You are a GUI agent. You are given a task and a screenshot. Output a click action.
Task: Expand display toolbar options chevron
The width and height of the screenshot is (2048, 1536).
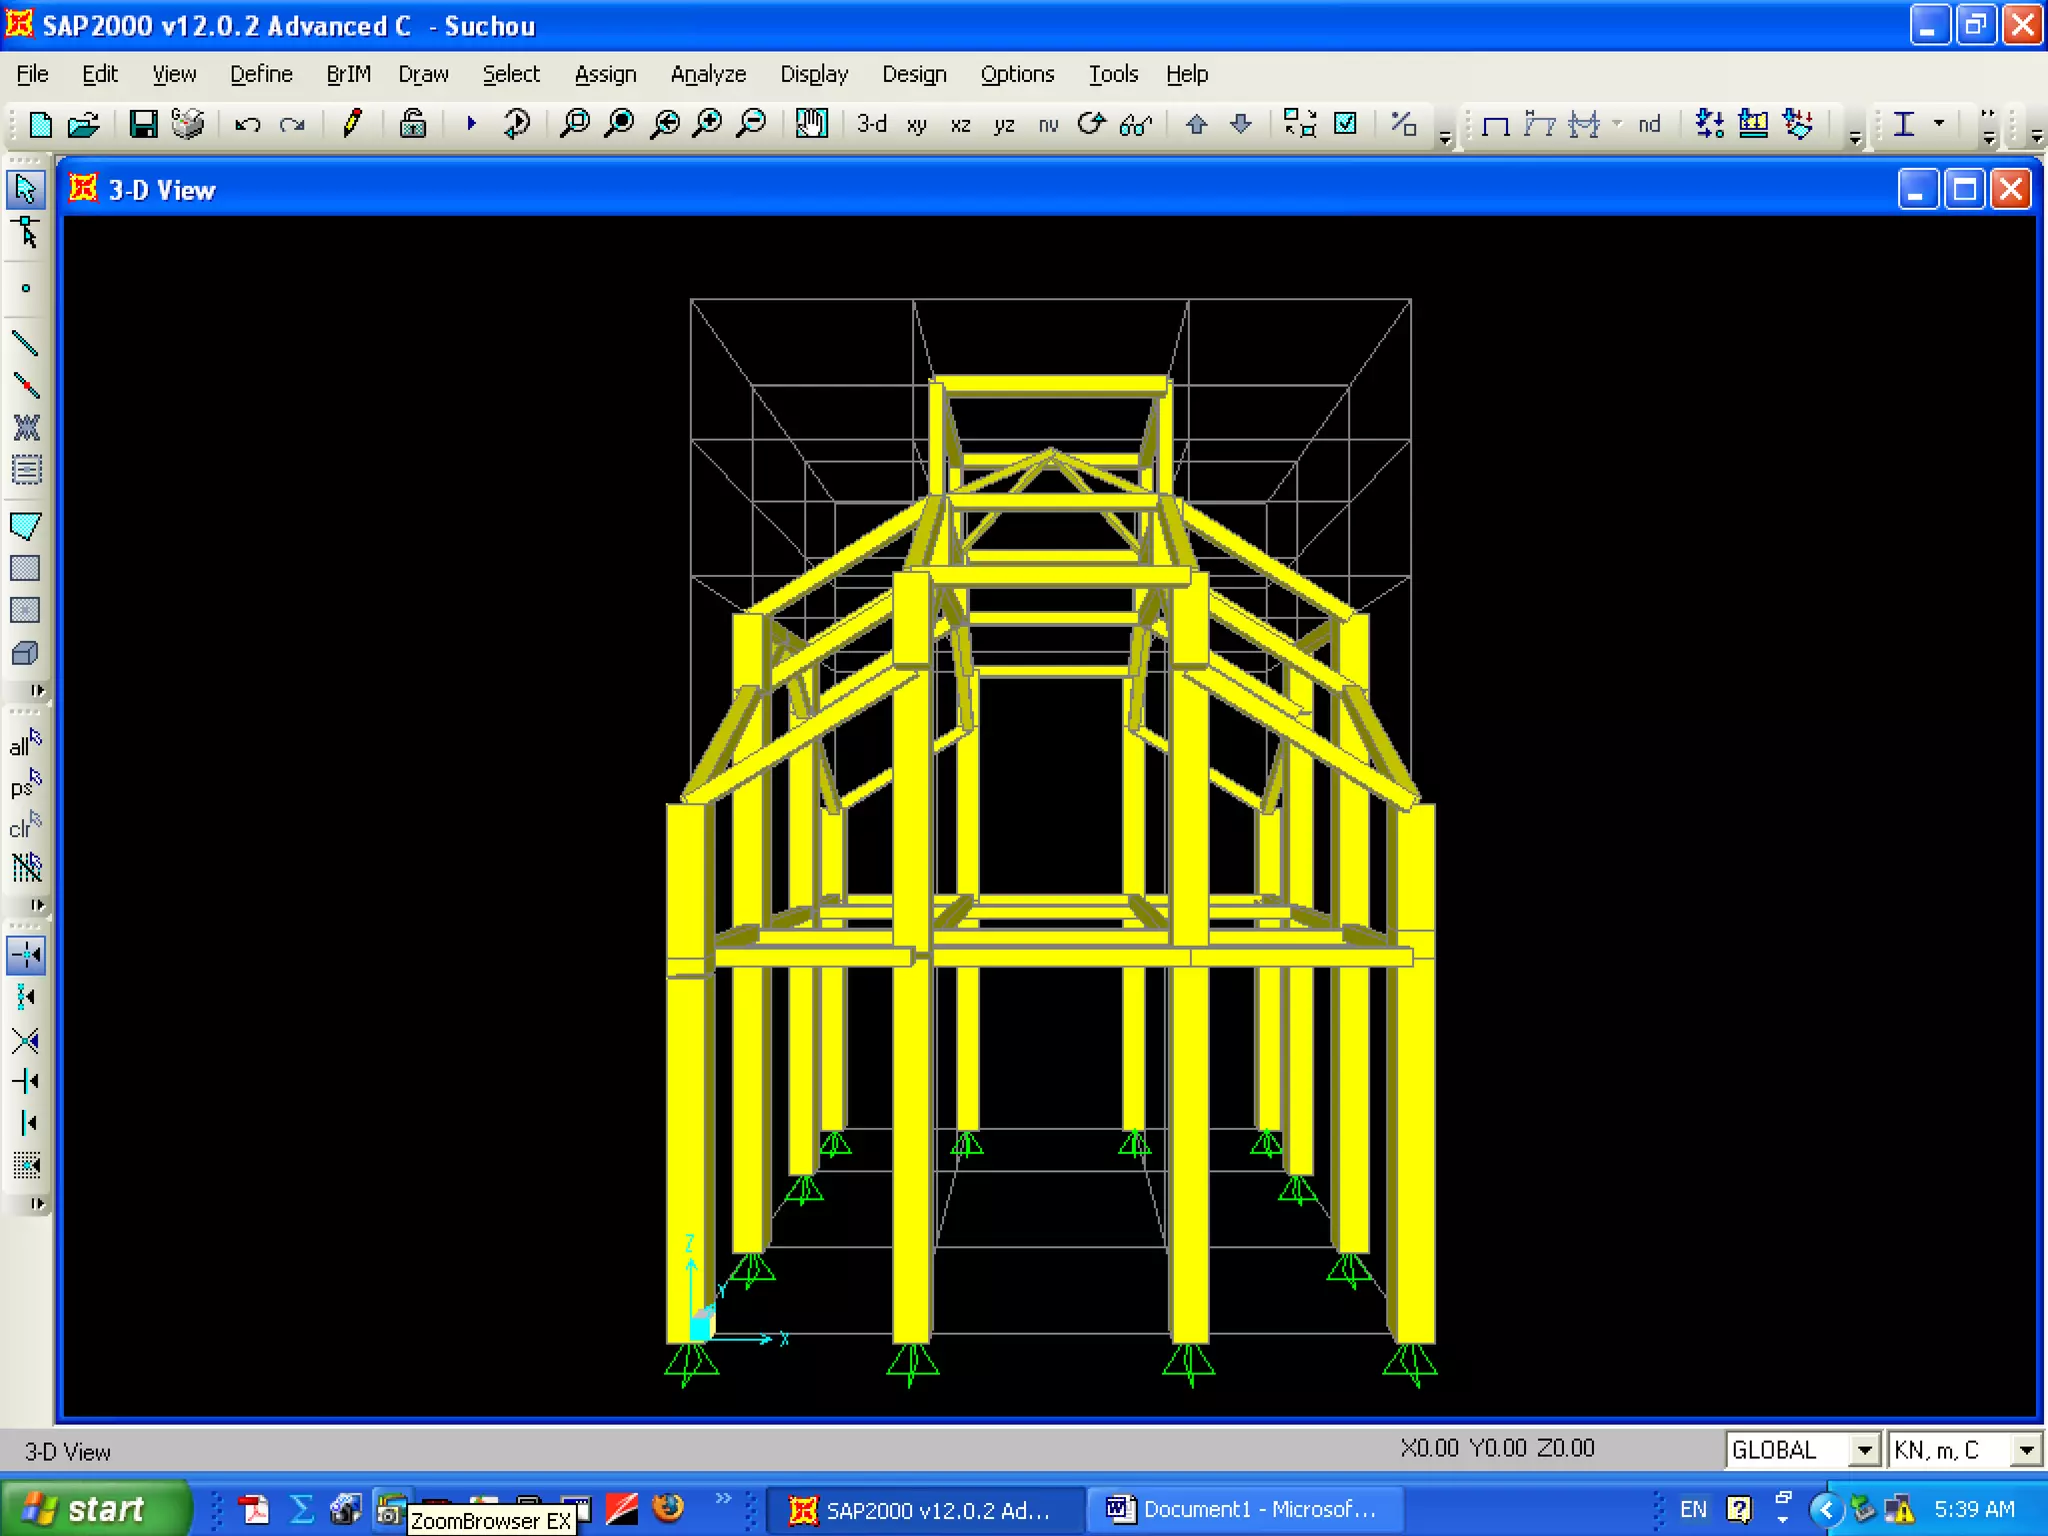coord(1855,136)
